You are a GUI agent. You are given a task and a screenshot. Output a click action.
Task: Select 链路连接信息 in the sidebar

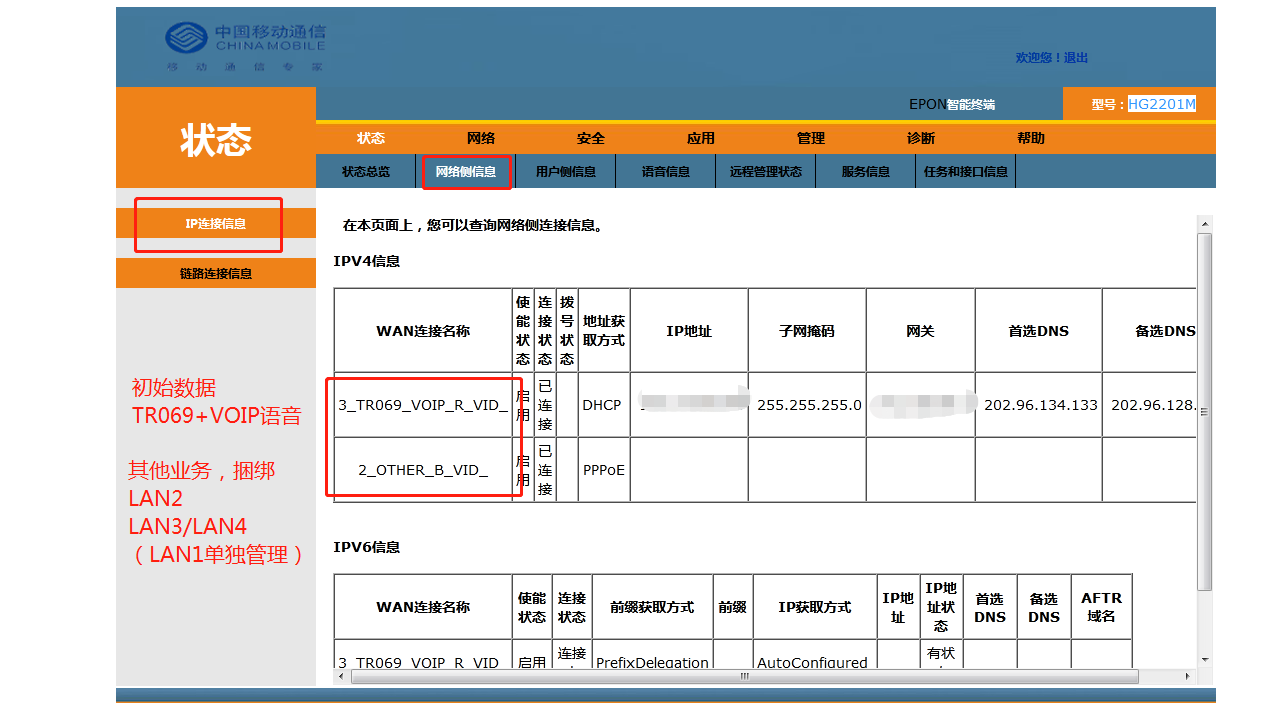(216, 273)
